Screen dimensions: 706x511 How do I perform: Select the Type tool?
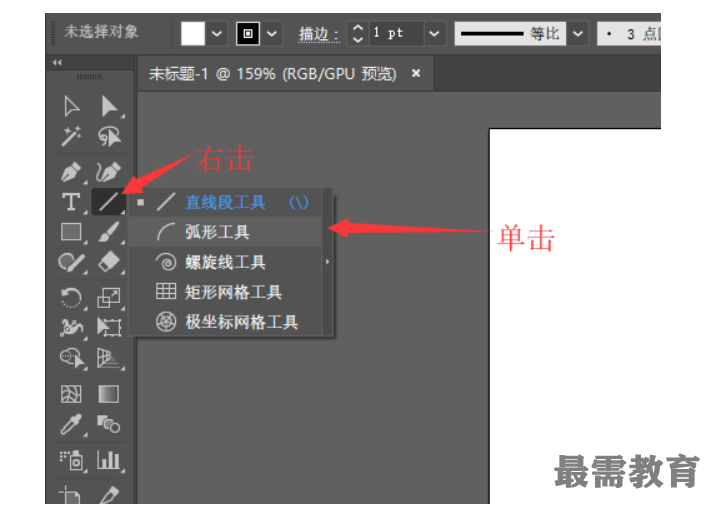tap(71, 202)
